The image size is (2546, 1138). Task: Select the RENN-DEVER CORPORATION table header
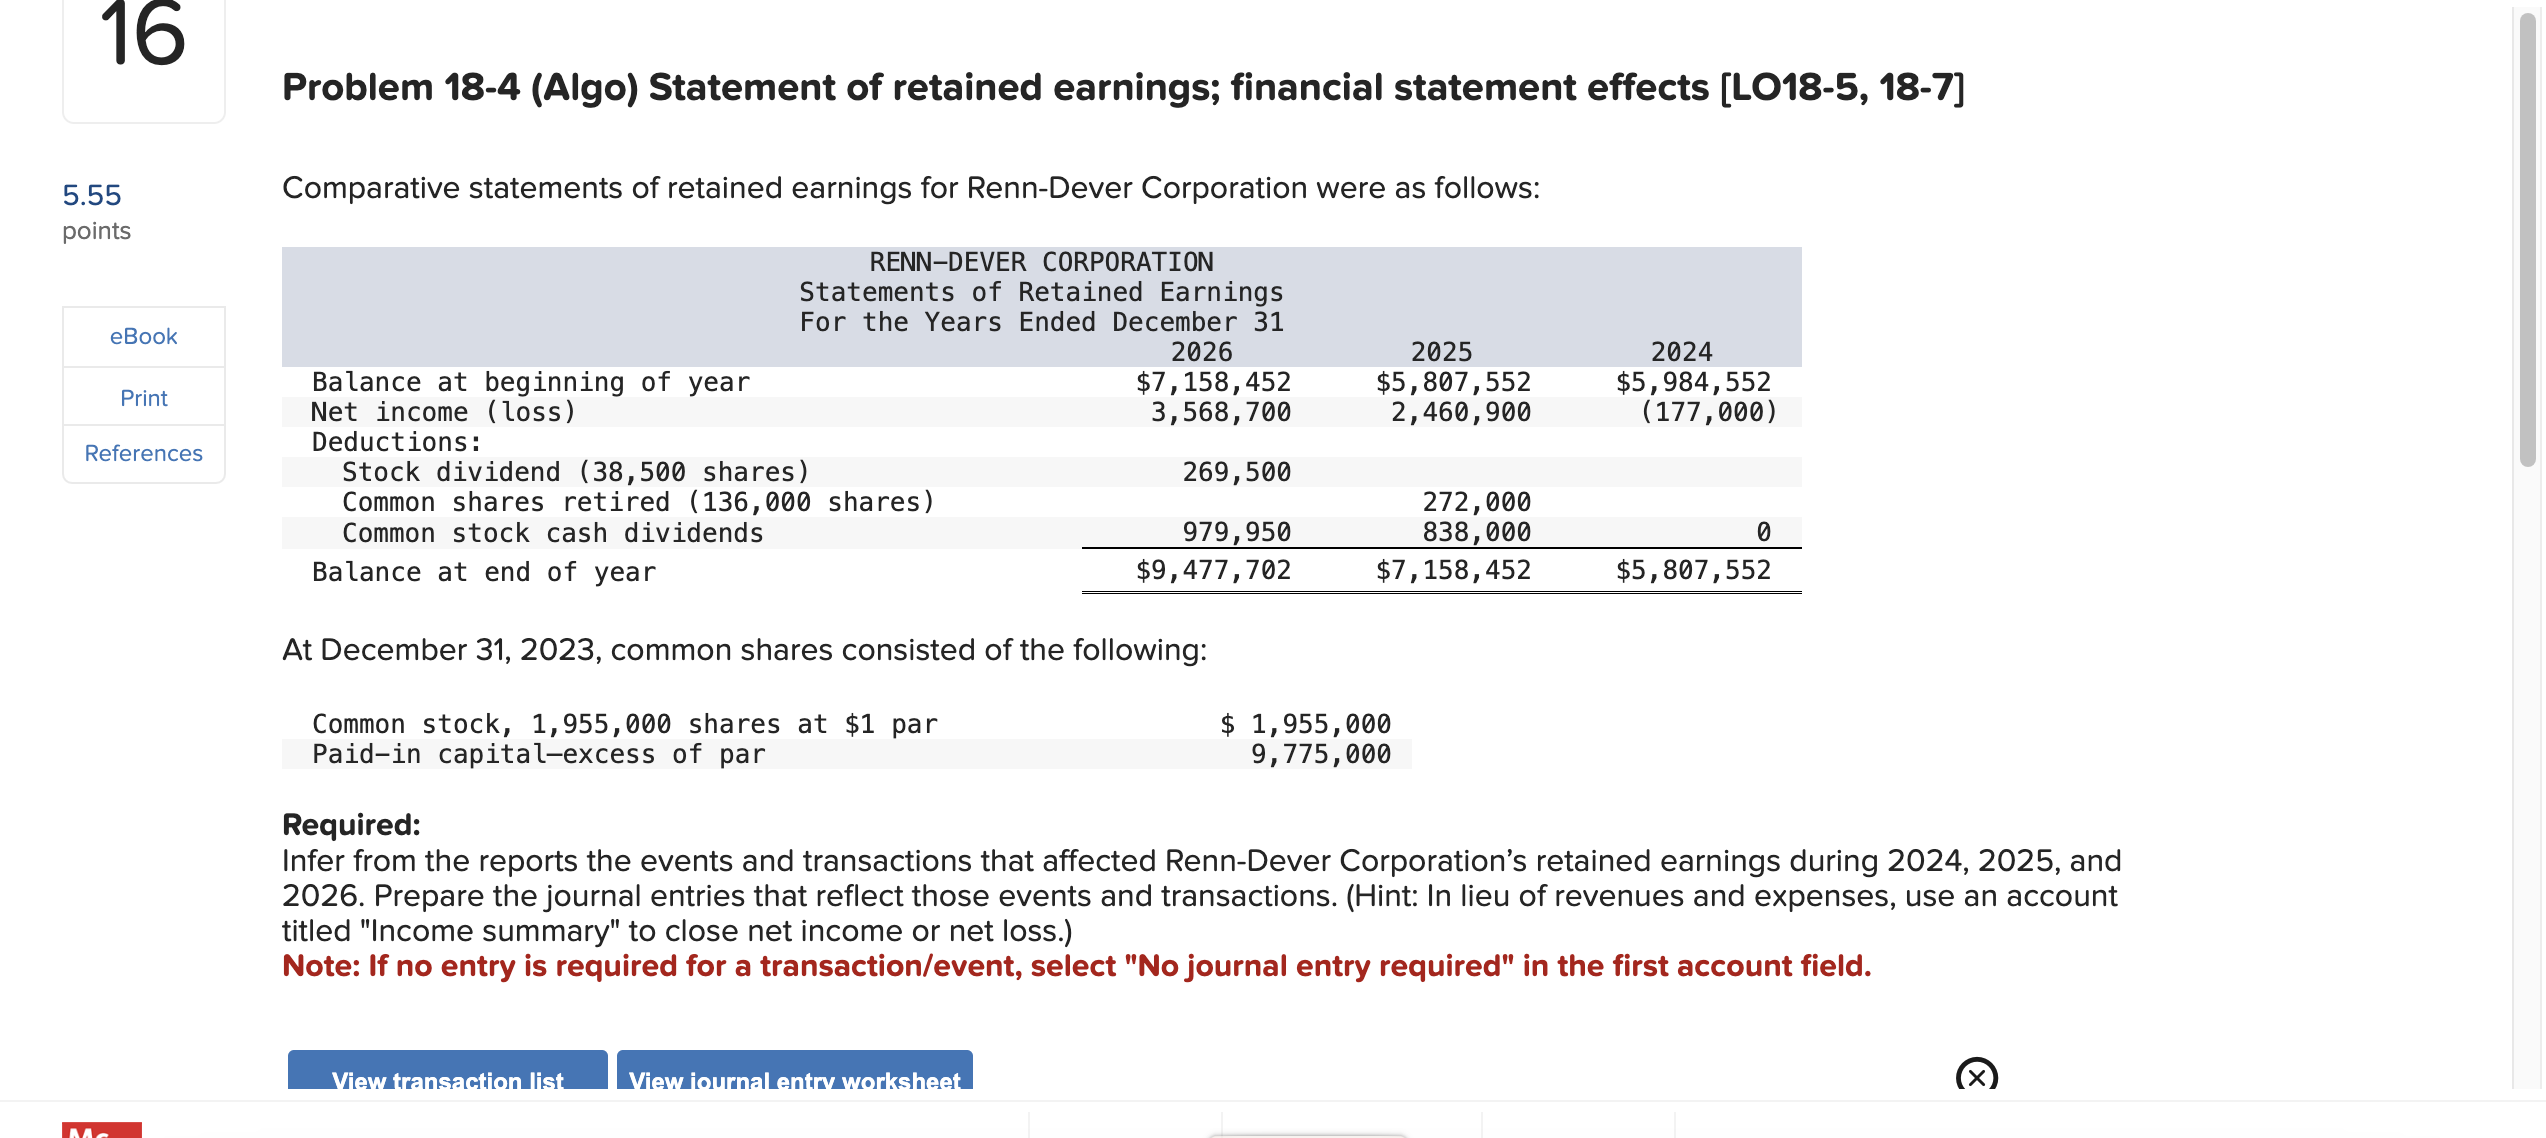pyautogui.click(x=1040, y=261)
